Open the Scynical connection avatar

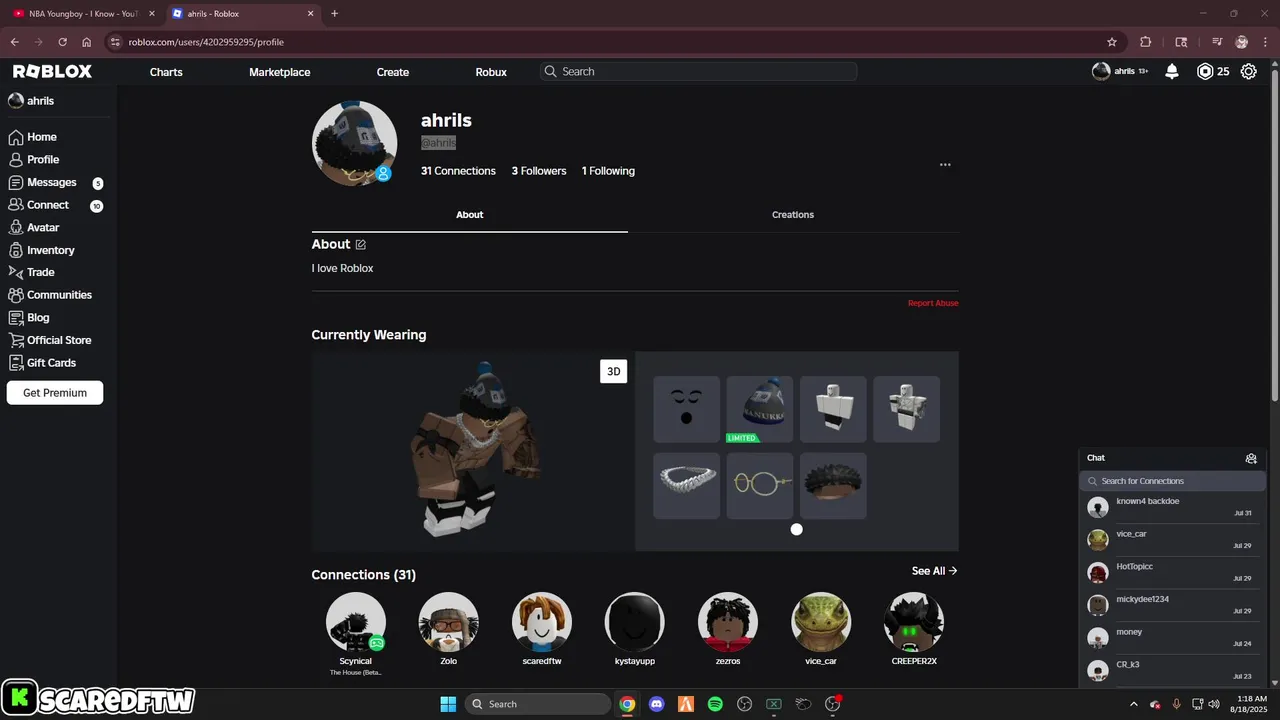tap(355, 622)
